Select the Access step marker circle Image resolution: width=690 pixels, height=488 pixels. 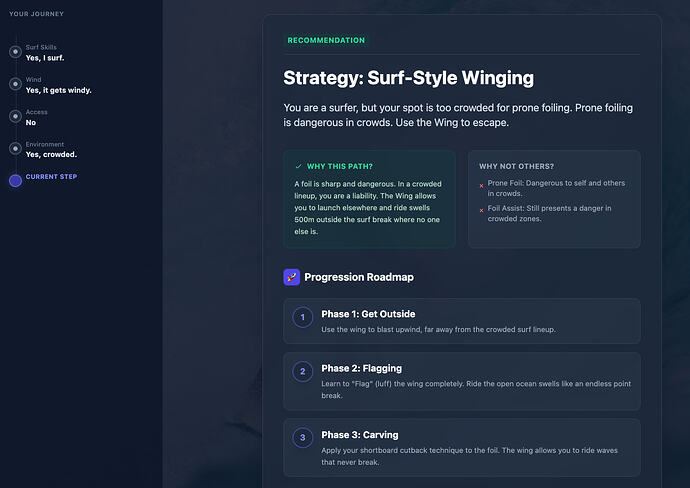coord(15,116)
